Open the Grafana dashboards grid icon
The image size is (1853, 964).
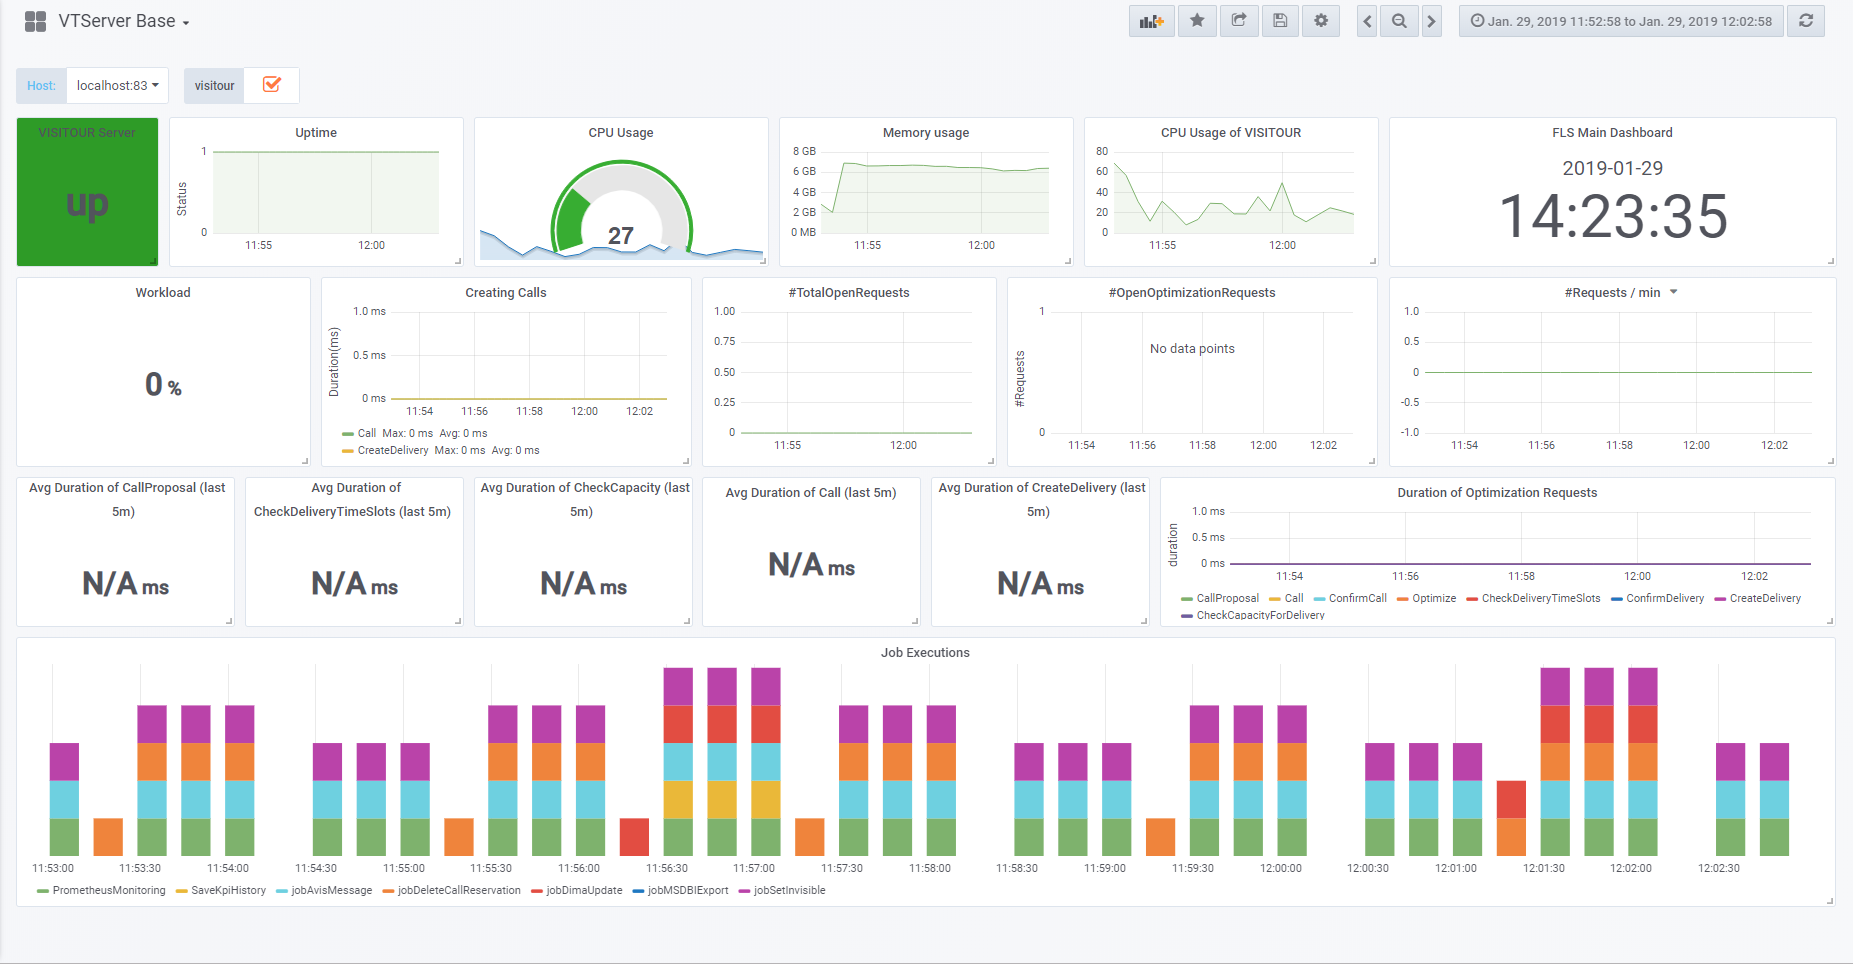[x=36, y=21]
